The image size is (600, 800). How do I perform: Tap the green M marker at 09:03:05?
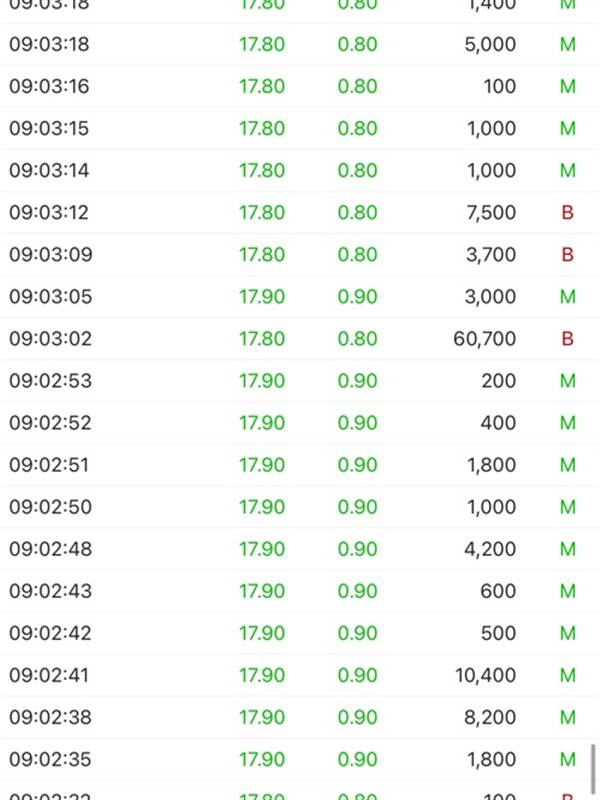point(567,296)
